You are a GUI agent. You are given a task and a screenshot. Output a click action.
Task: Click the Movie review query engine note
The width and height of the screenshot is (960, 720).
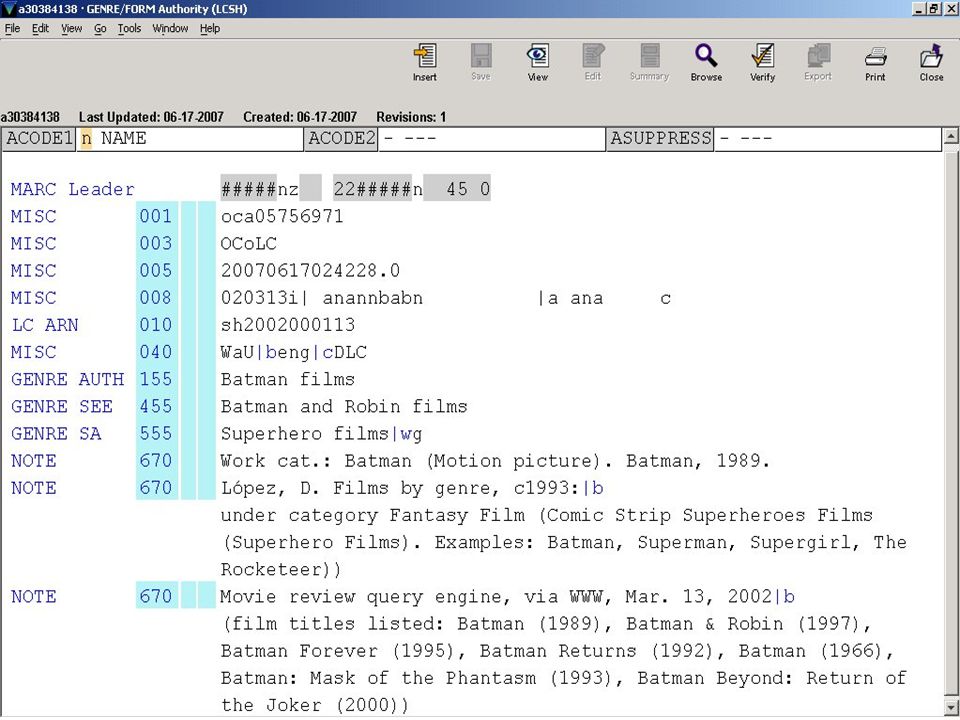click(x=563, y=650)
